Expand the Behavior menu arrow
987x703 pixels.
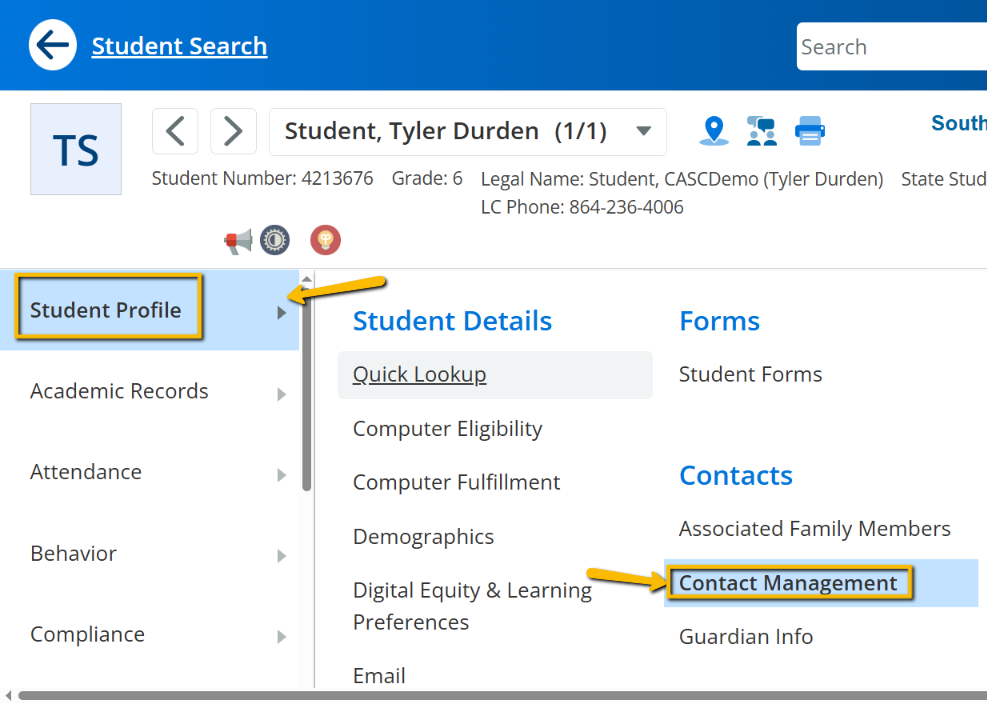[281, 556]
